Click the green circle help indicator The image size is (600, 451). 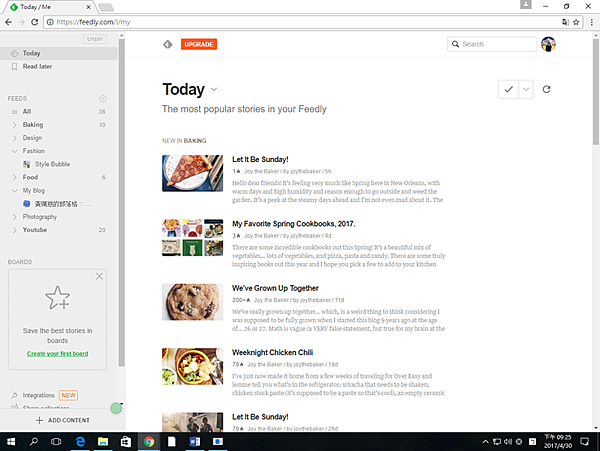[116, 408]
